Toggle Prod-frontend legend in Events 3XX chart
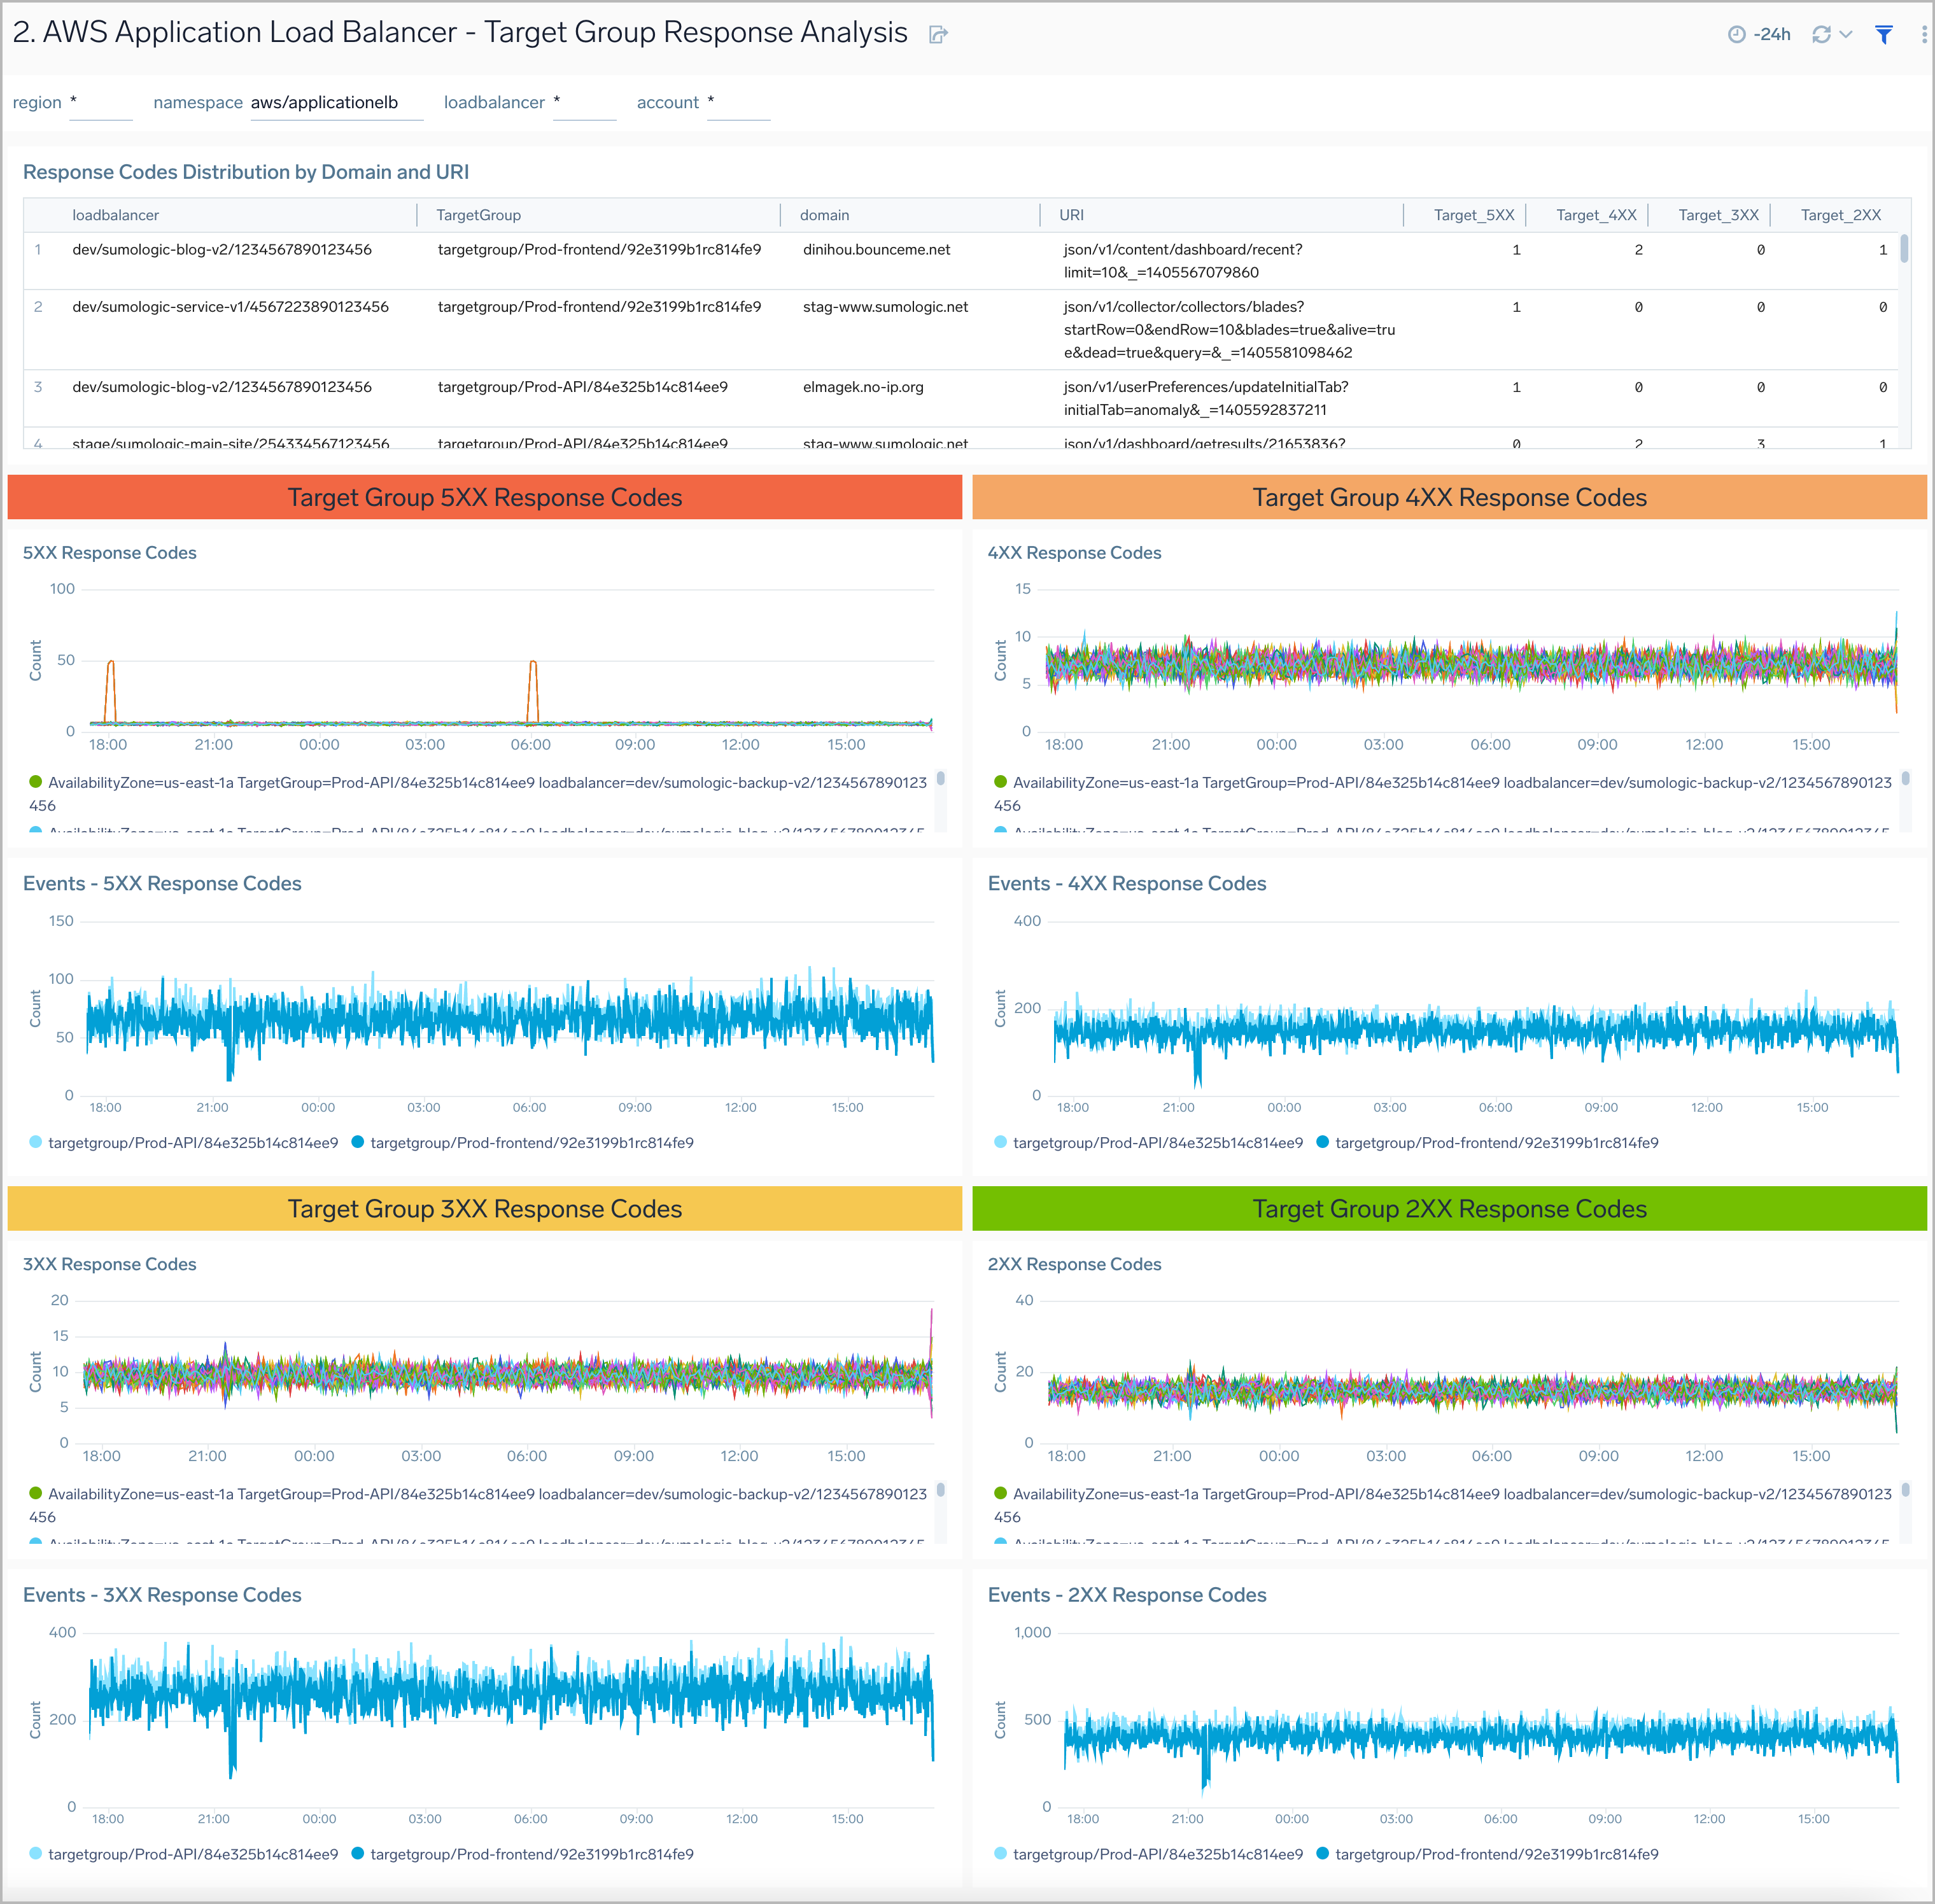Viewport: 1935px width, 1904px height. 522,1854
